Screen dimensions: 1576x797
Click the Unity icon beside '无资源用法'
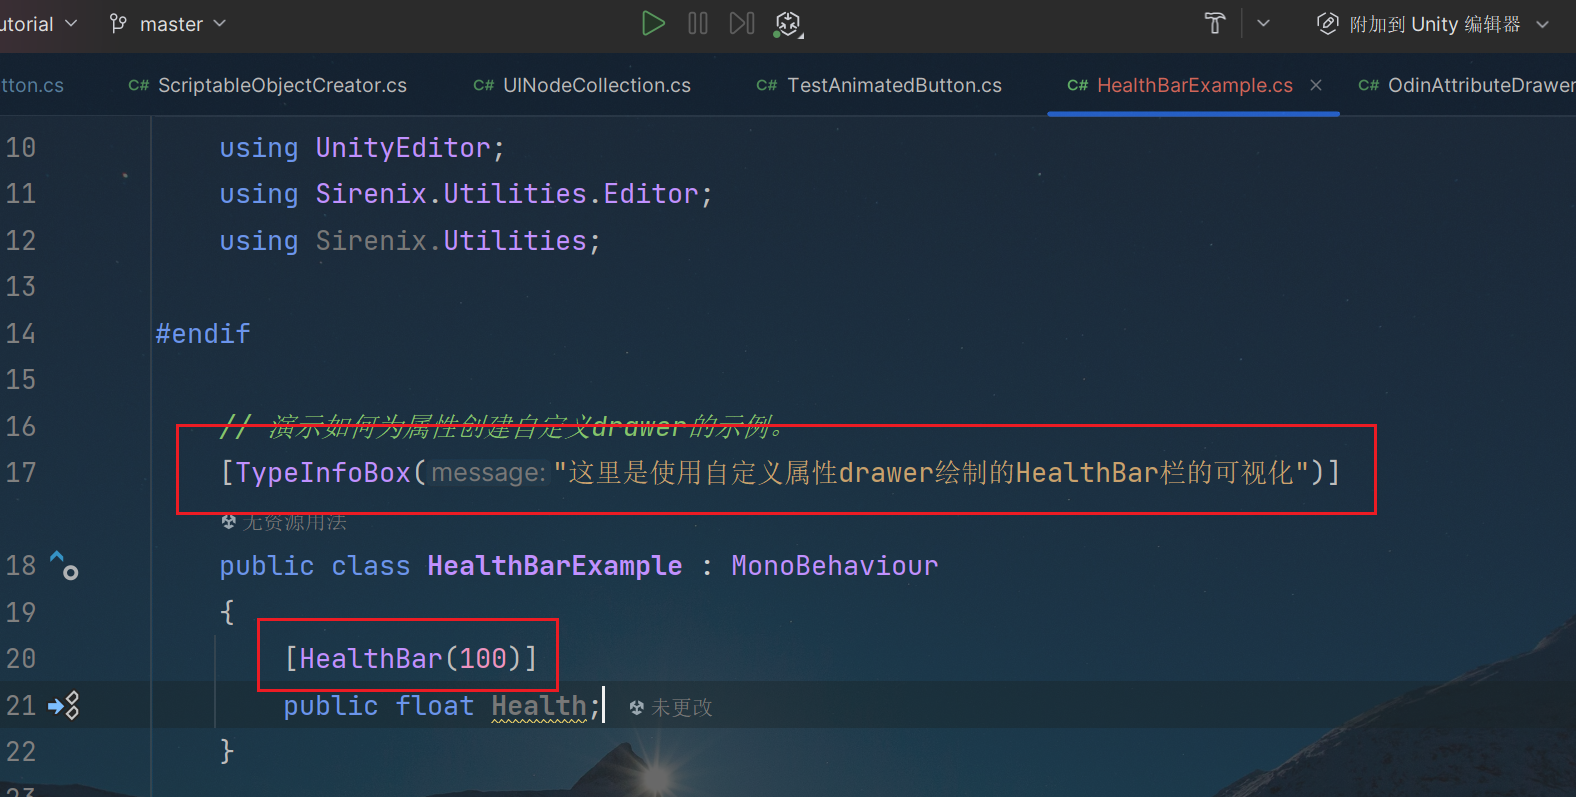pos(229,522)
